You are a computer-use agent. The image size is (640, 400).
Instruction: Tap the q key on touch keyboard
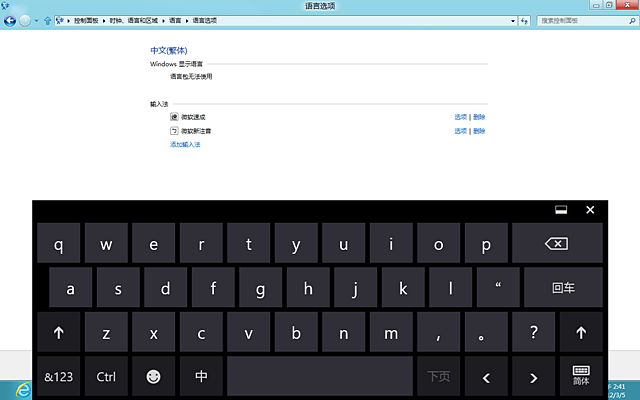tap(58, 243)
